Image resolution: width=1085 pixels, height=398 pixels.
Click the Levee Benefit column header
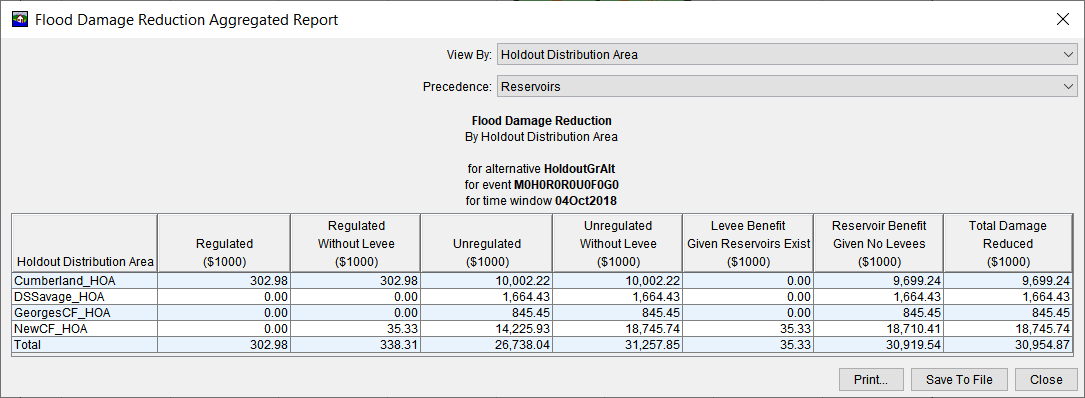tap(748, 244)
